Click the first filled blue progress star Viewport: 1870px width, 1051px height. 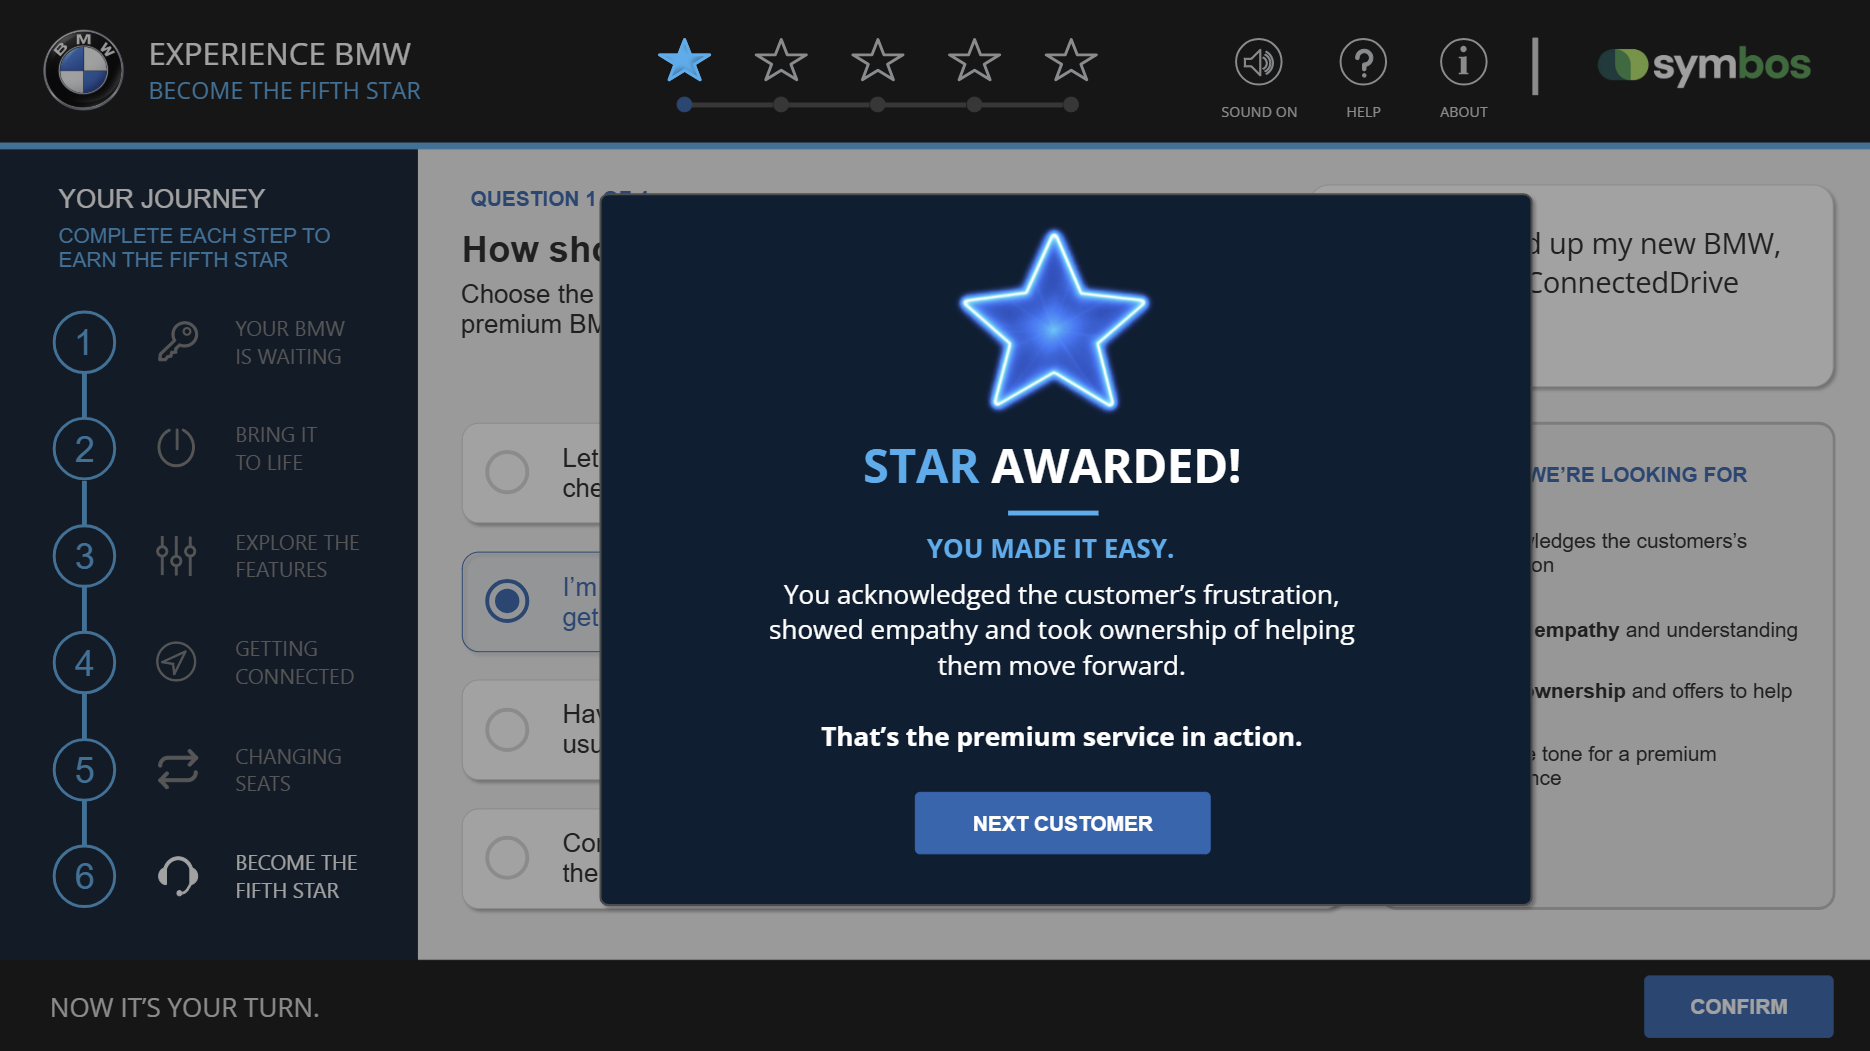(x=684, y=61)
